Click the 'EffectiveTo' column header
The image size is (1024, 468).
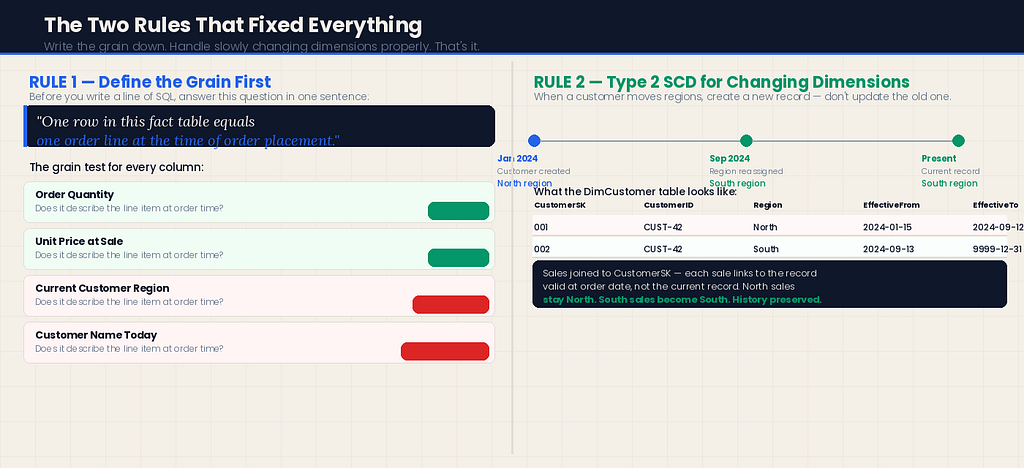click(995, 205)
